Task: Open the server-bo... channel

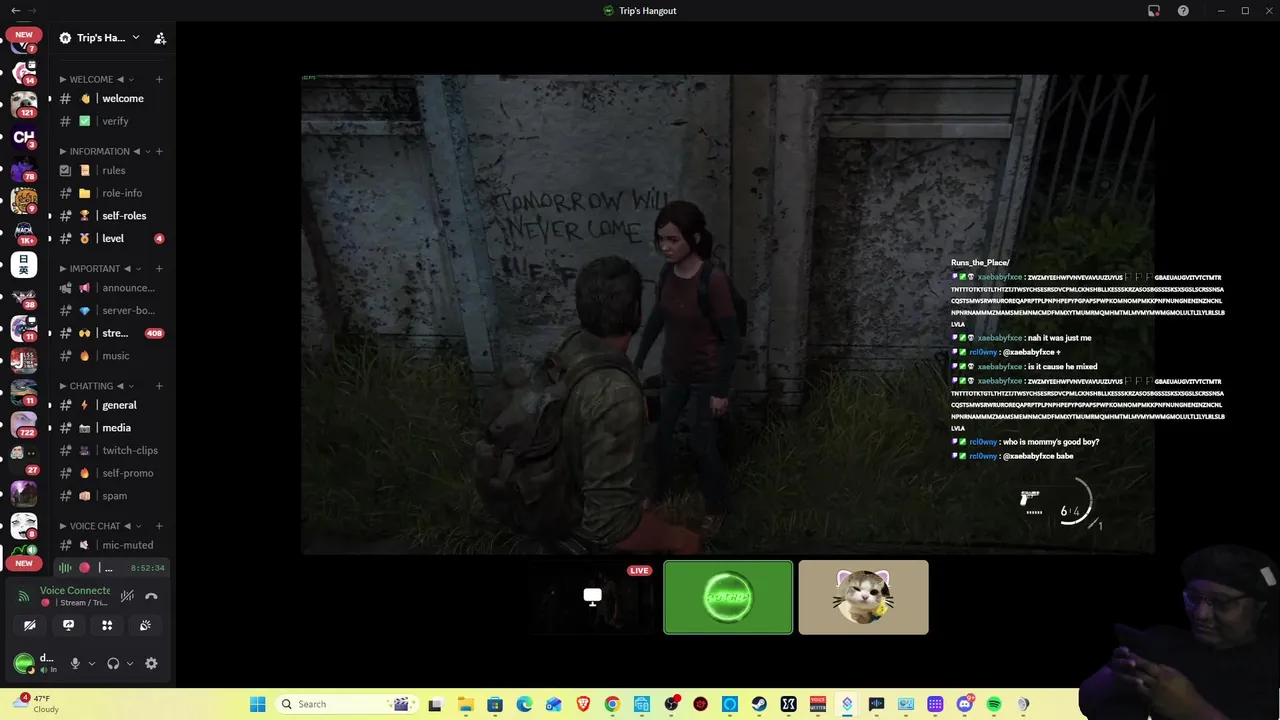Action: tap(112, 310)
